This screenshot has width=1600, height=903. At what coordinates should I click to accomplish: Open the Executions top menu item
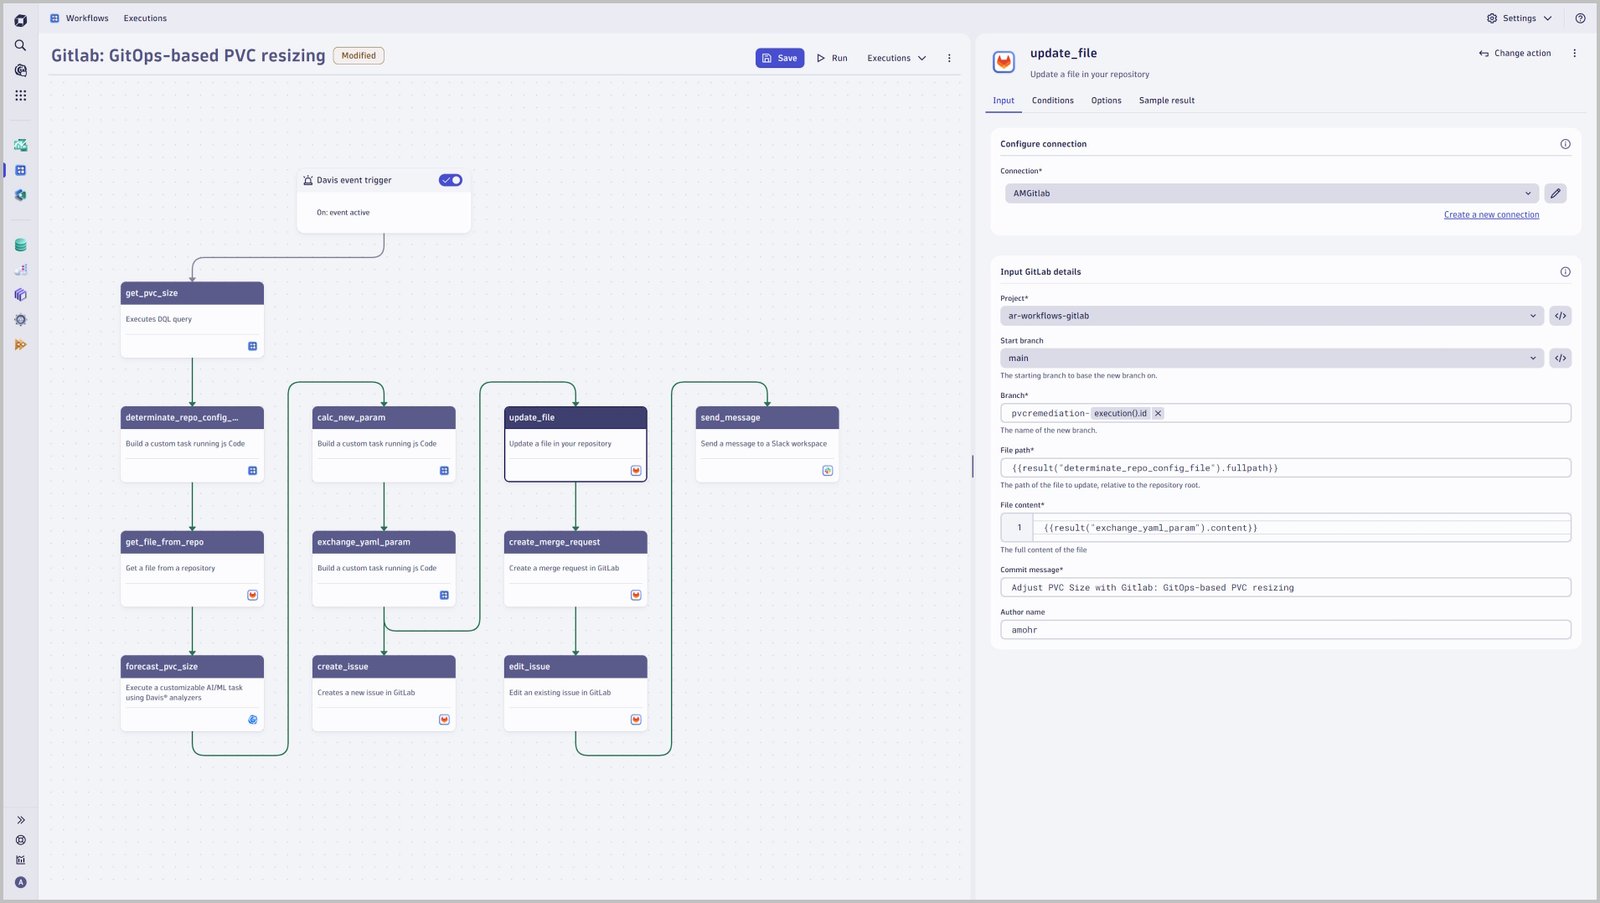coord(145,18)
